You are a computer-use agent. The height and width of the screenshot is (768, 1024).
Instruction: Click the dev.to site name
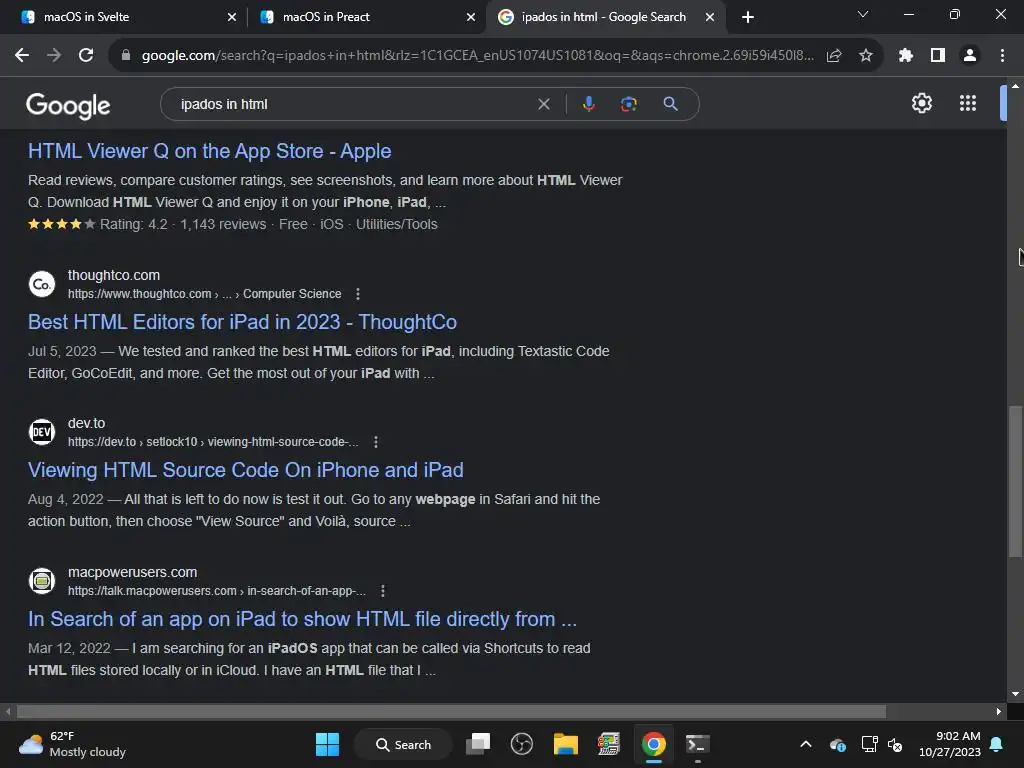pyautogui.click(x=86, y=423)
